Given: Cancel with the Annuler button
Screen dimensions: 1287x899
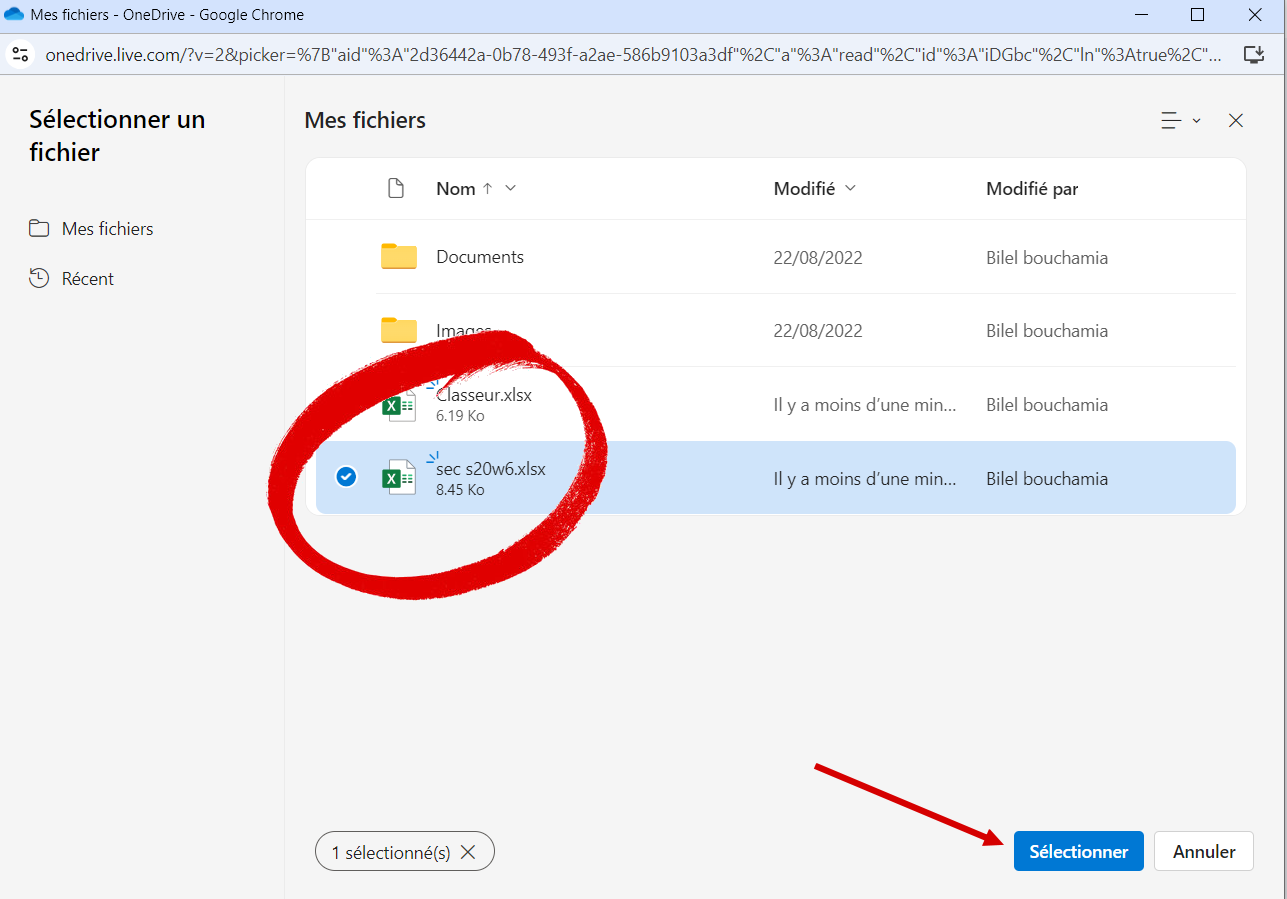Looking at the screenshot, I should [1204, 852].
